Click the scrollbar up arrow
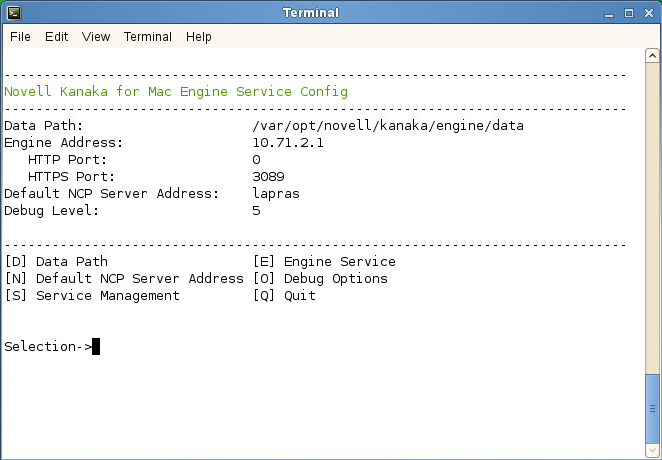The width and height of the screenshot is (662, 460). tap(653, 57)
